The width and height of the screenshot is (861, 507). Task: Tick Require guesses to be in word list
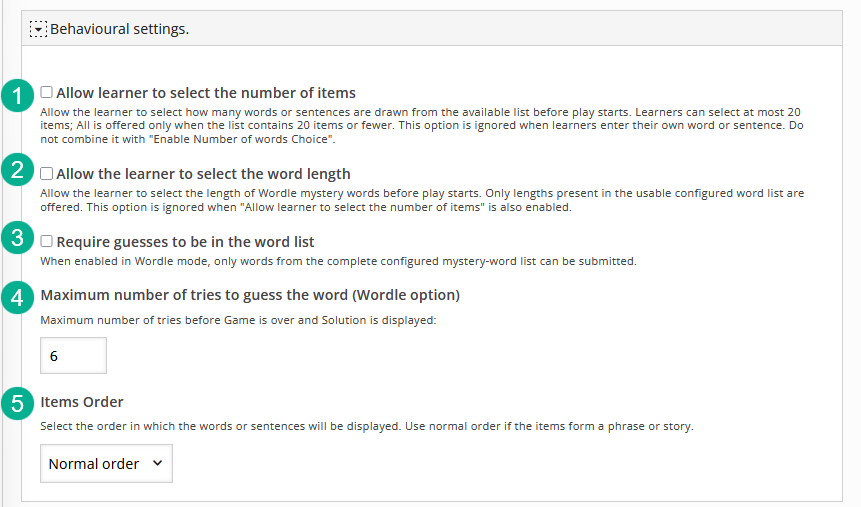tap(47, 241)
